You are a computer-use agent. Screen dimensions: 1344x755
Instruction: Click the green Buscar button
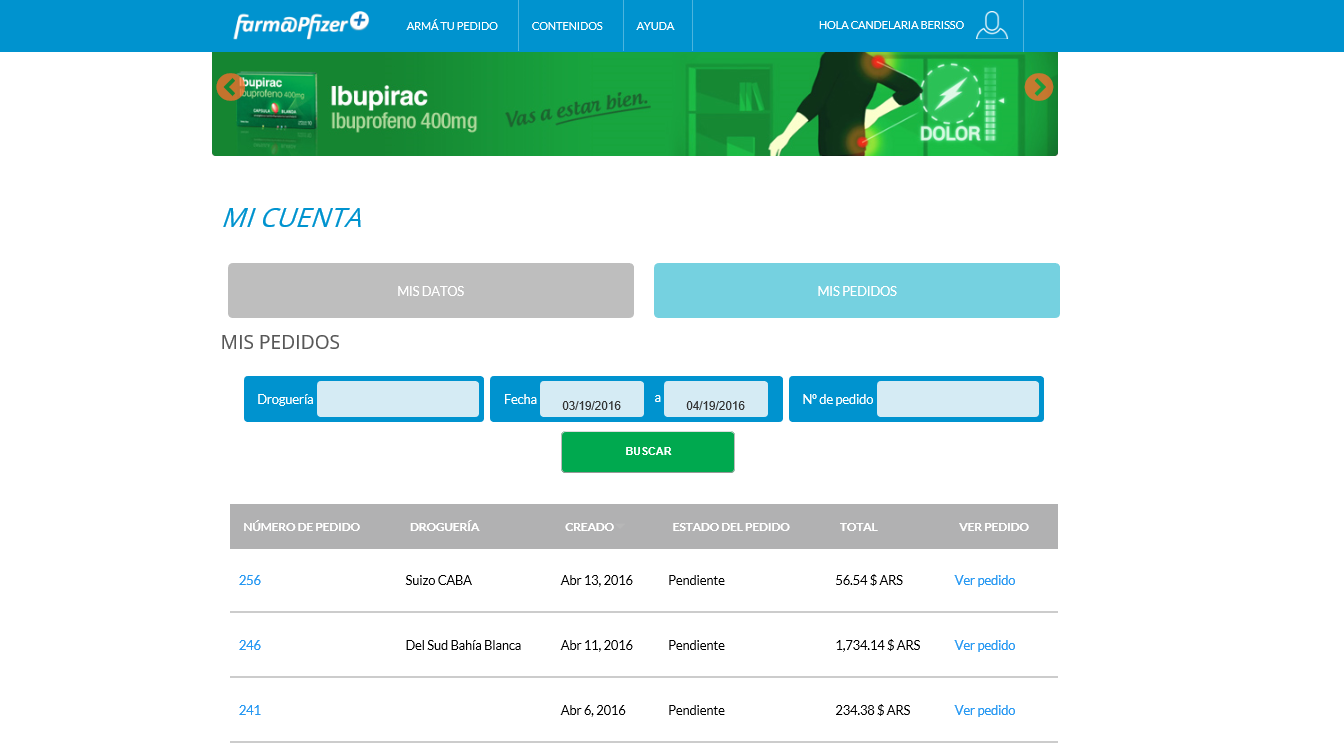[x=648, y=452]
